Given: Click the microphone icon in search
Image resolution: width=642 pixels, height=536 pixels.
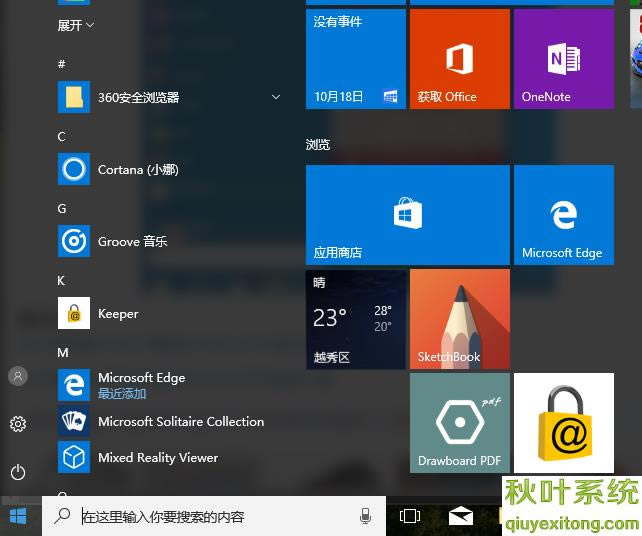Looking at the screenshot, I should point(365,516).
